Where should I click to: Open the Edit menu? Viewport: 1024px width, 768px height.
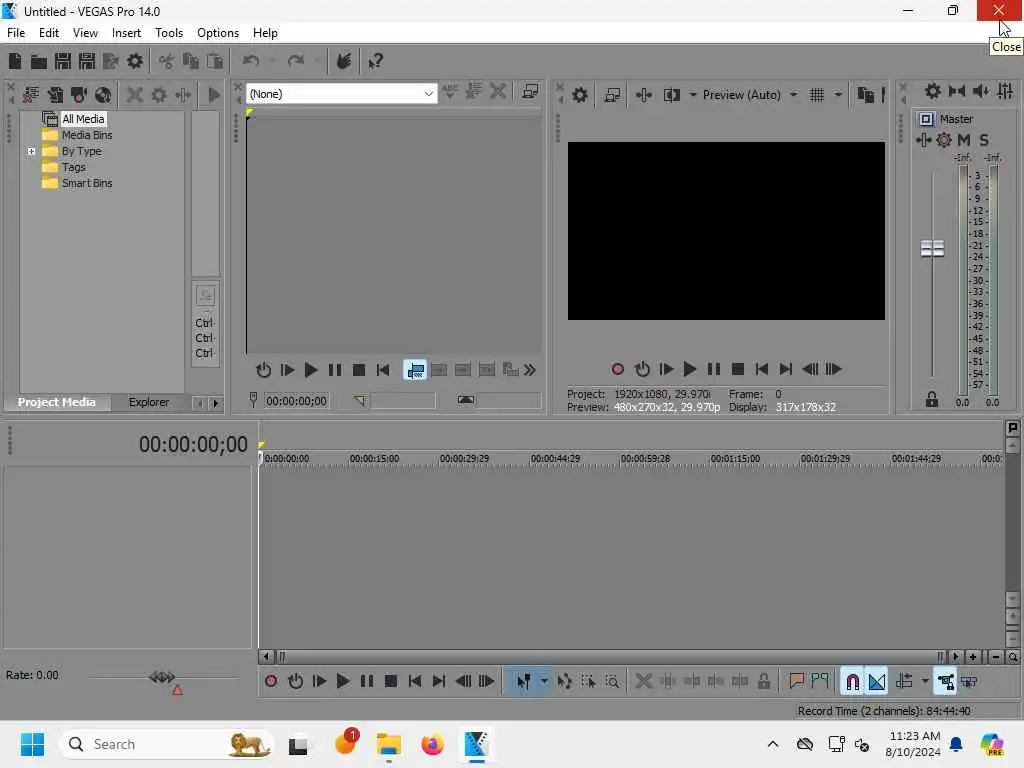point(49,33)
